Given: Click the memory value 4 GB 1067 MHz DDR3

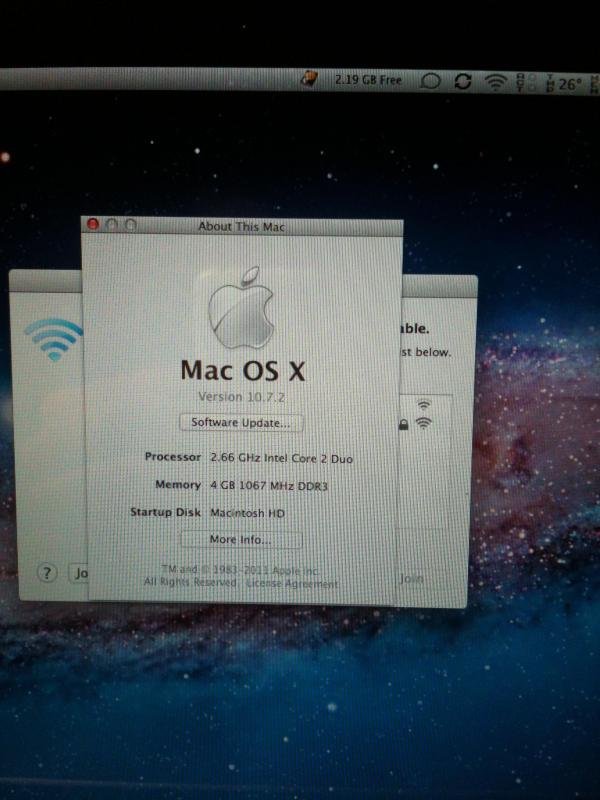Looking at the screenshot, I should tap(269, 485).
